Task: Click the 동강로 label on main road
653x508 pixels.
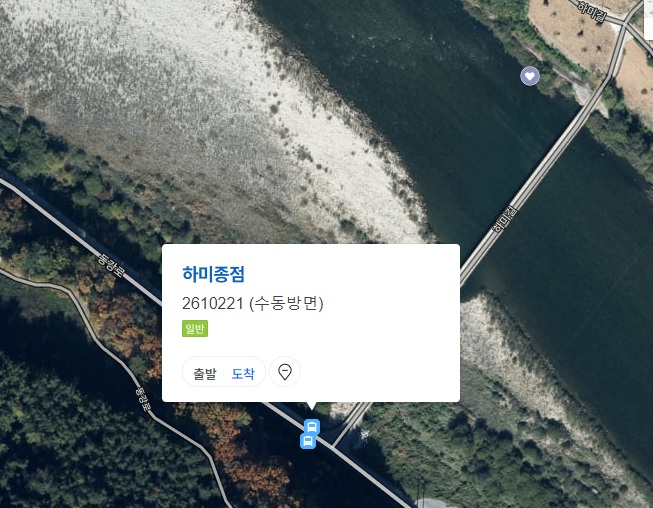Action: pyautogui.click(x=111, y=265)
